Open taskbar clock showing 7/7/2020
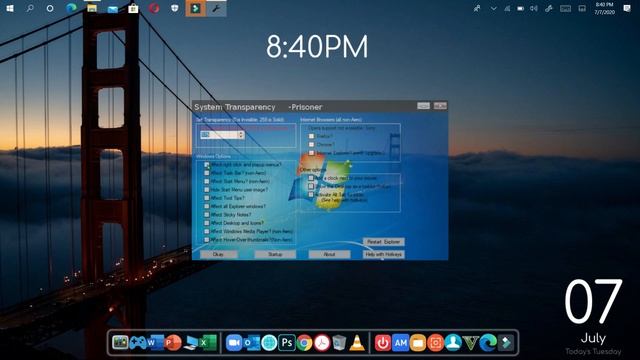 tap(604, 9)
